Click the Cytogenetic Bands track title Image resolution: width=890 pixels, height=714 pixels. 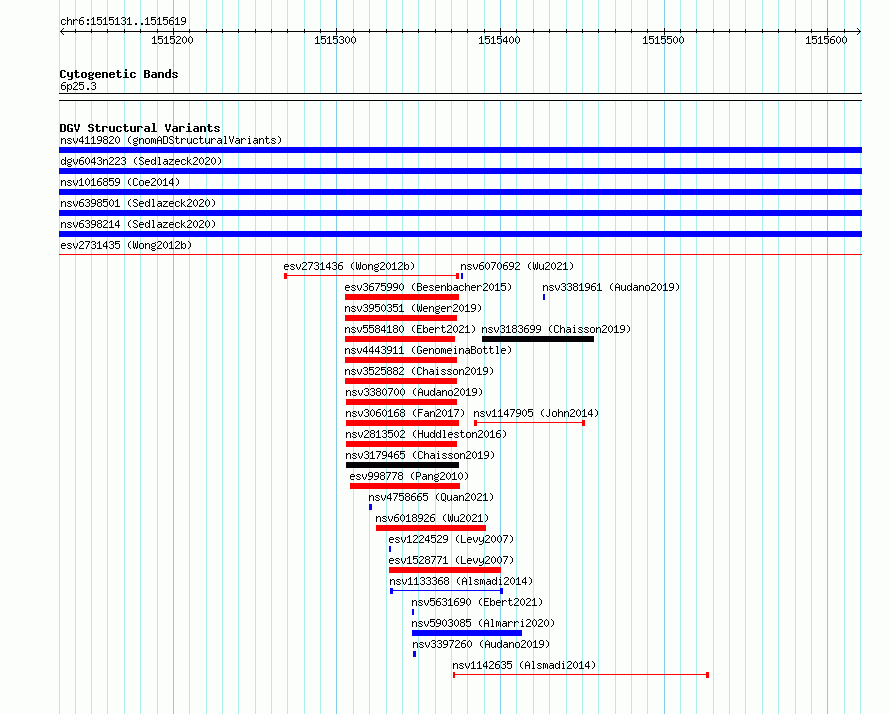click(x=119, y=74)
